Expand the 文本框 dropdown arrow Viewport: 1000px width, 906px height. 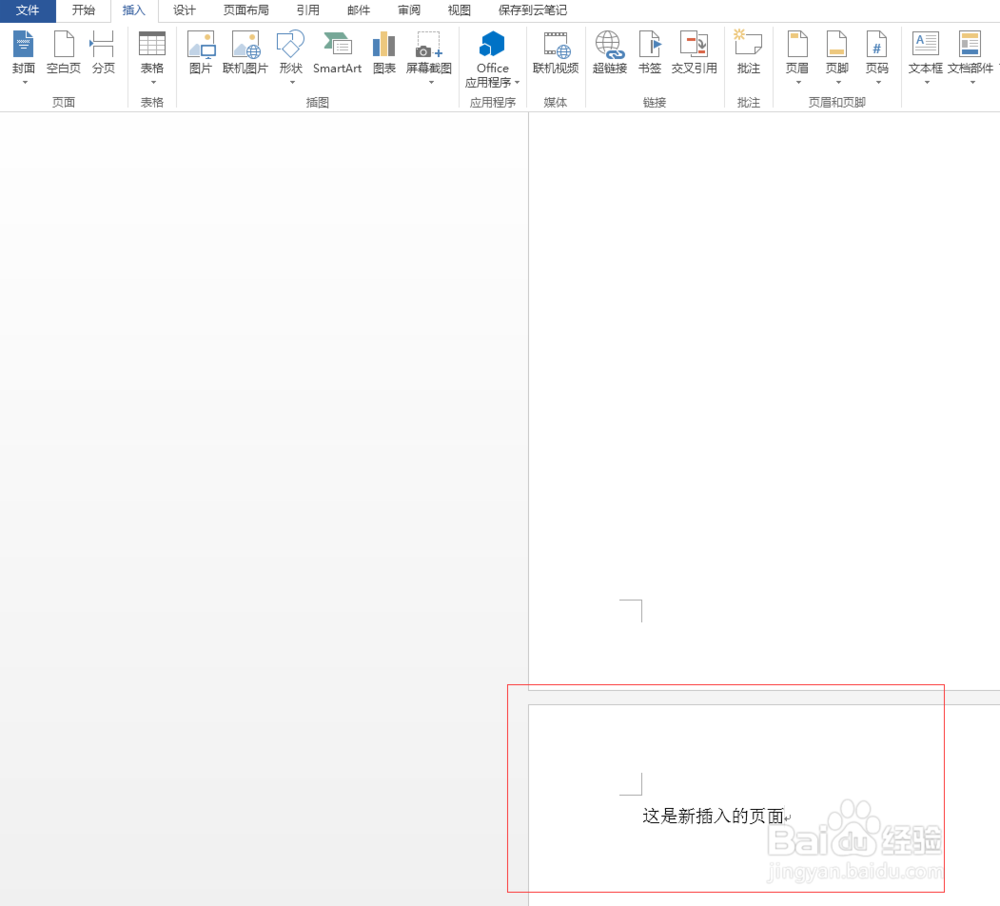coord(927,83)
